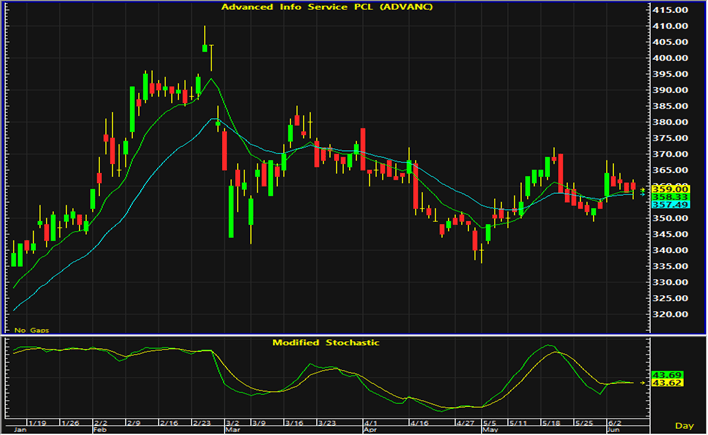This screenshot has height=435, width=708.
Task: Click the Jan month label
Action: tap(20, 430)
